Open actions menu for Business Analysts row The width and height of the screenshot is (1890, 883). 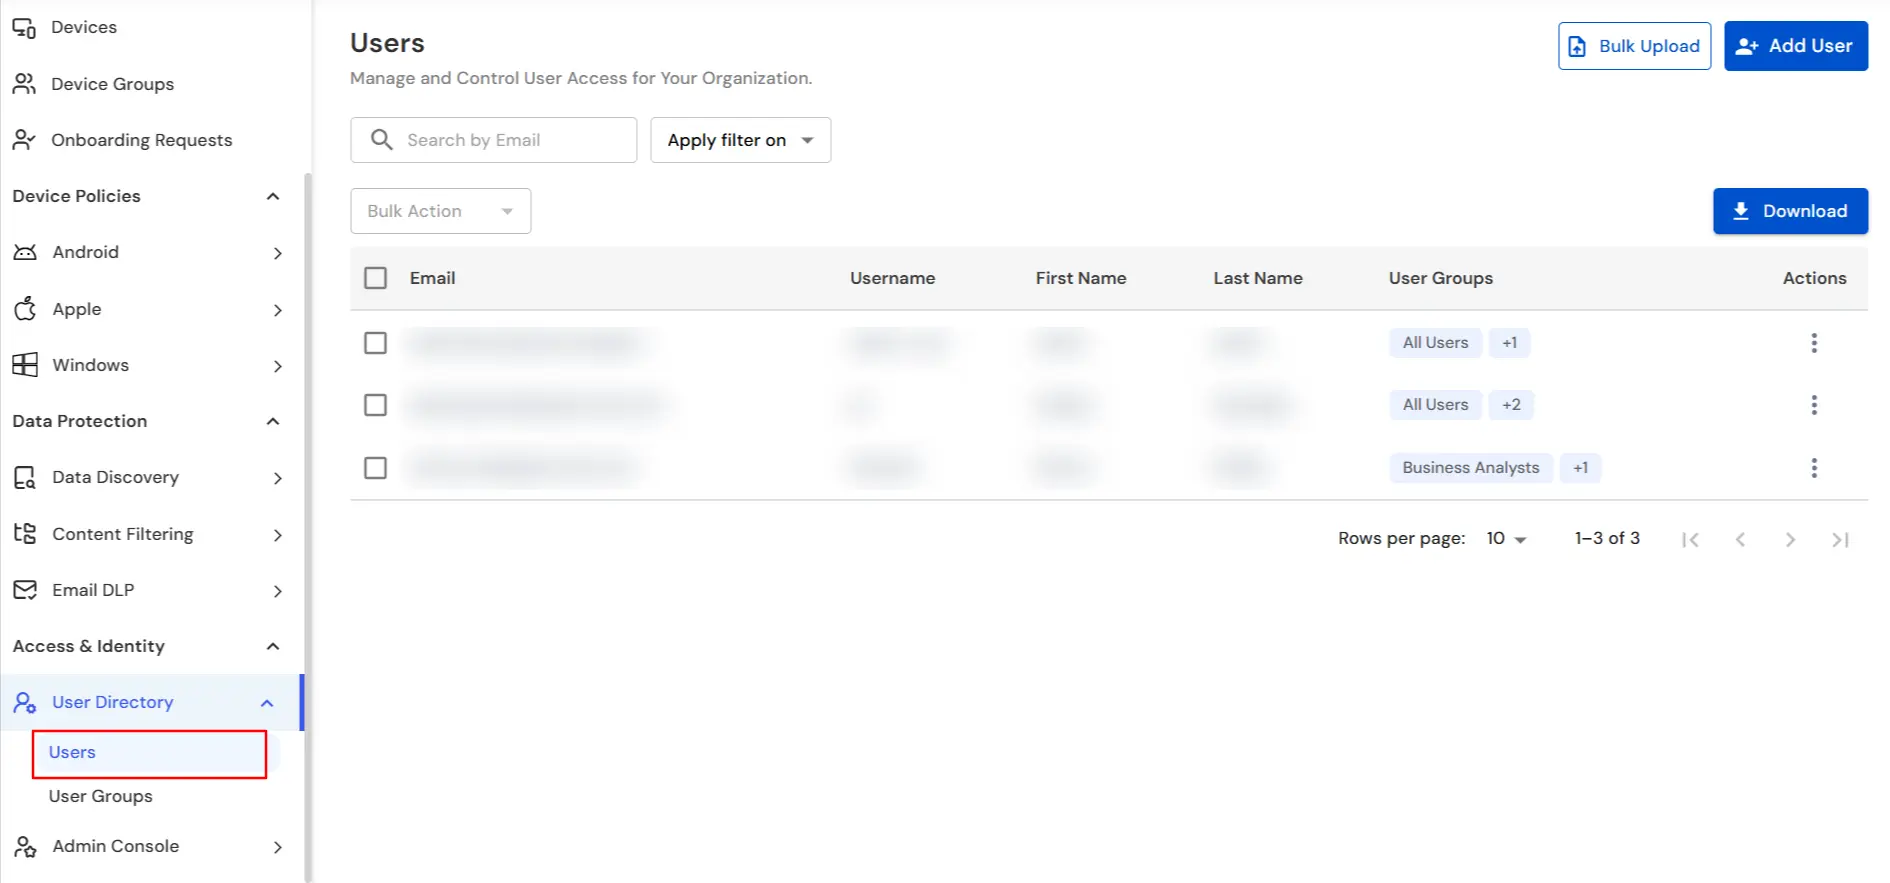pyautogui.click(x=1813, y=468)
